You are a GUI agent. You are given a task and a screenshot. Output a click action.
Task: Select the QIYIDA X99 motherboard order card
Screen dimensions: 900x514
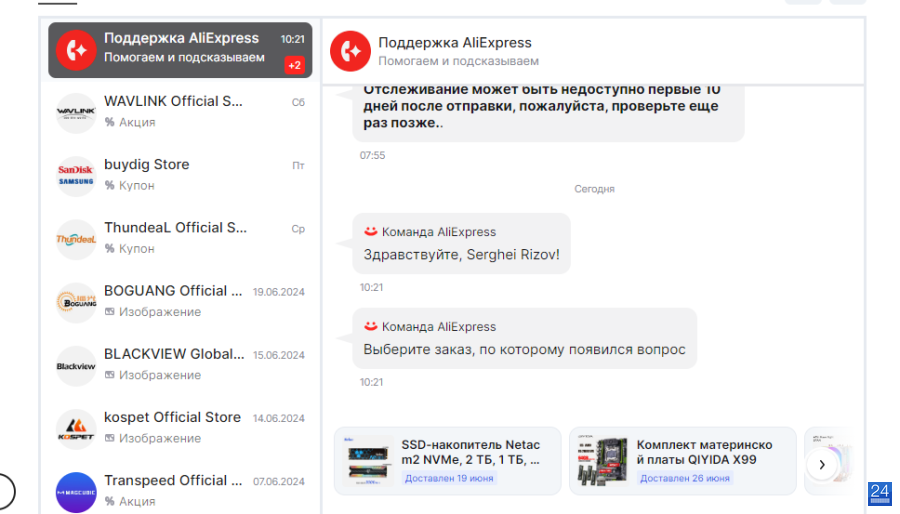683,461
